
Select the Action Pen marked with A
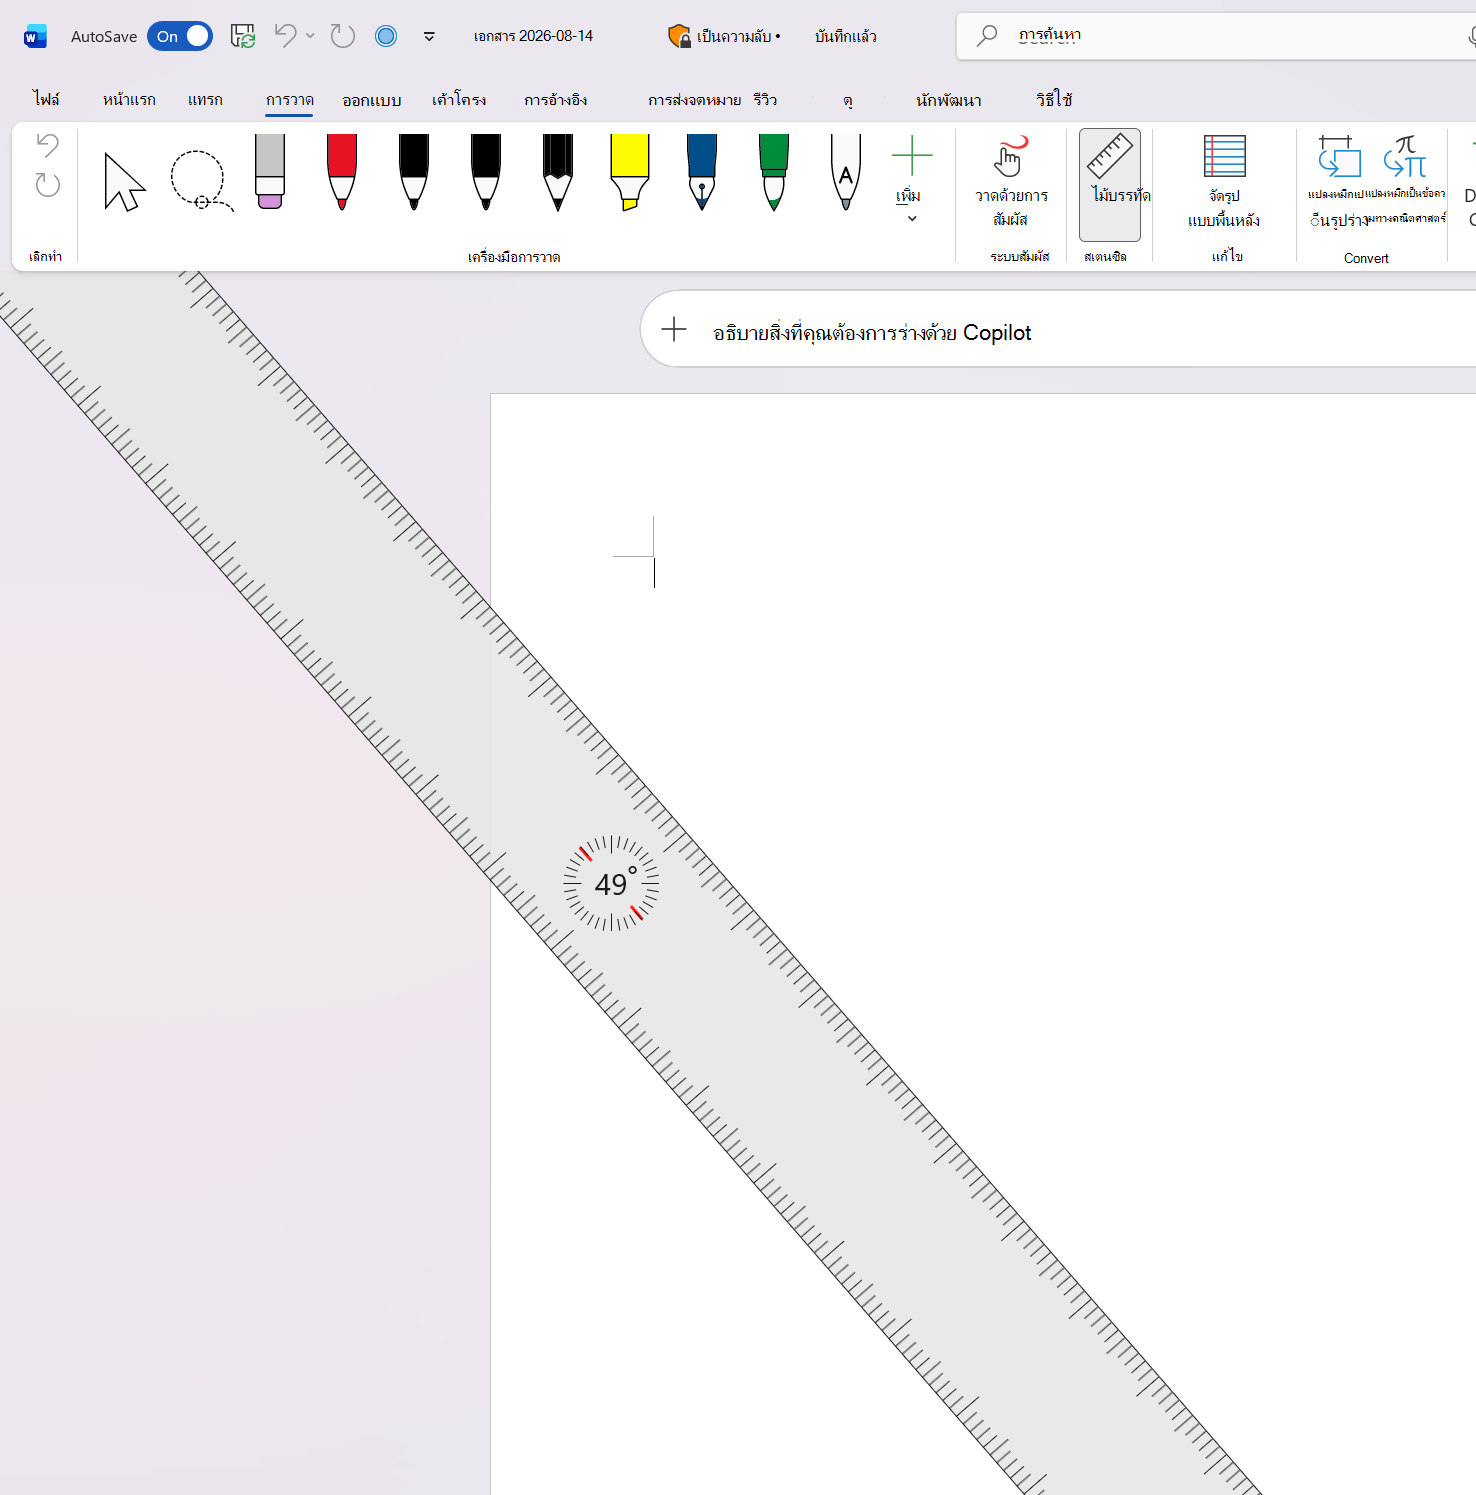[x=846, y=172]
